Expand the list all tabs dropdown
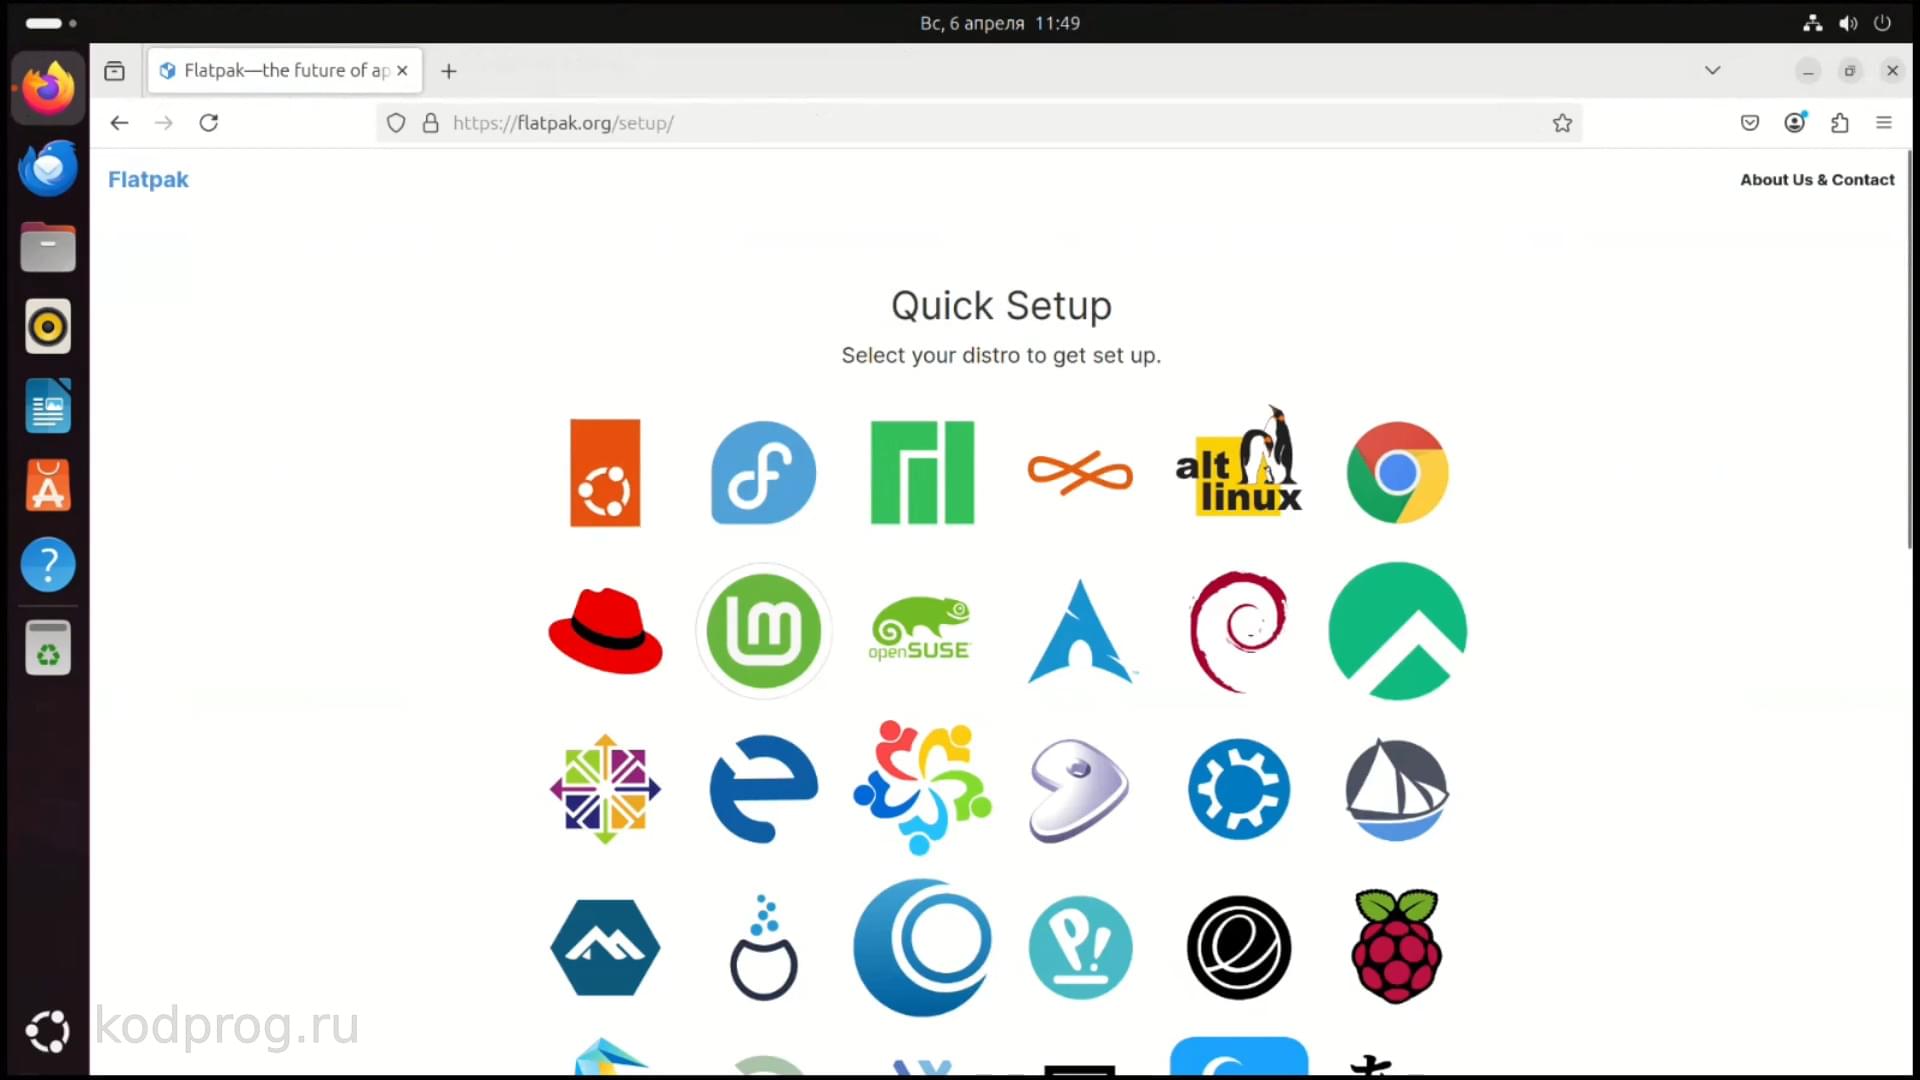This screenshot has height=1080, width=1920. 1712,71
